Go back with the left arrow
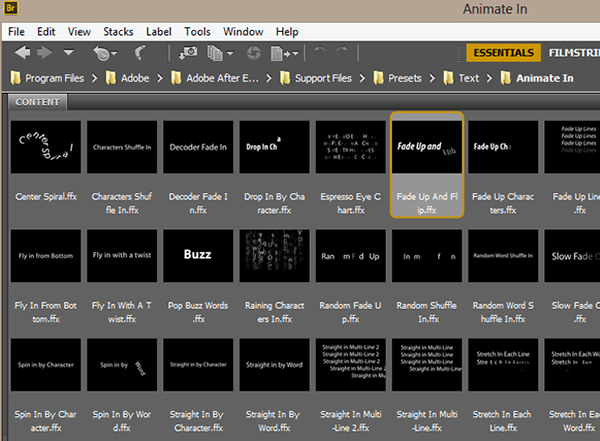600x441 pixels. click(x=23, y=52)
